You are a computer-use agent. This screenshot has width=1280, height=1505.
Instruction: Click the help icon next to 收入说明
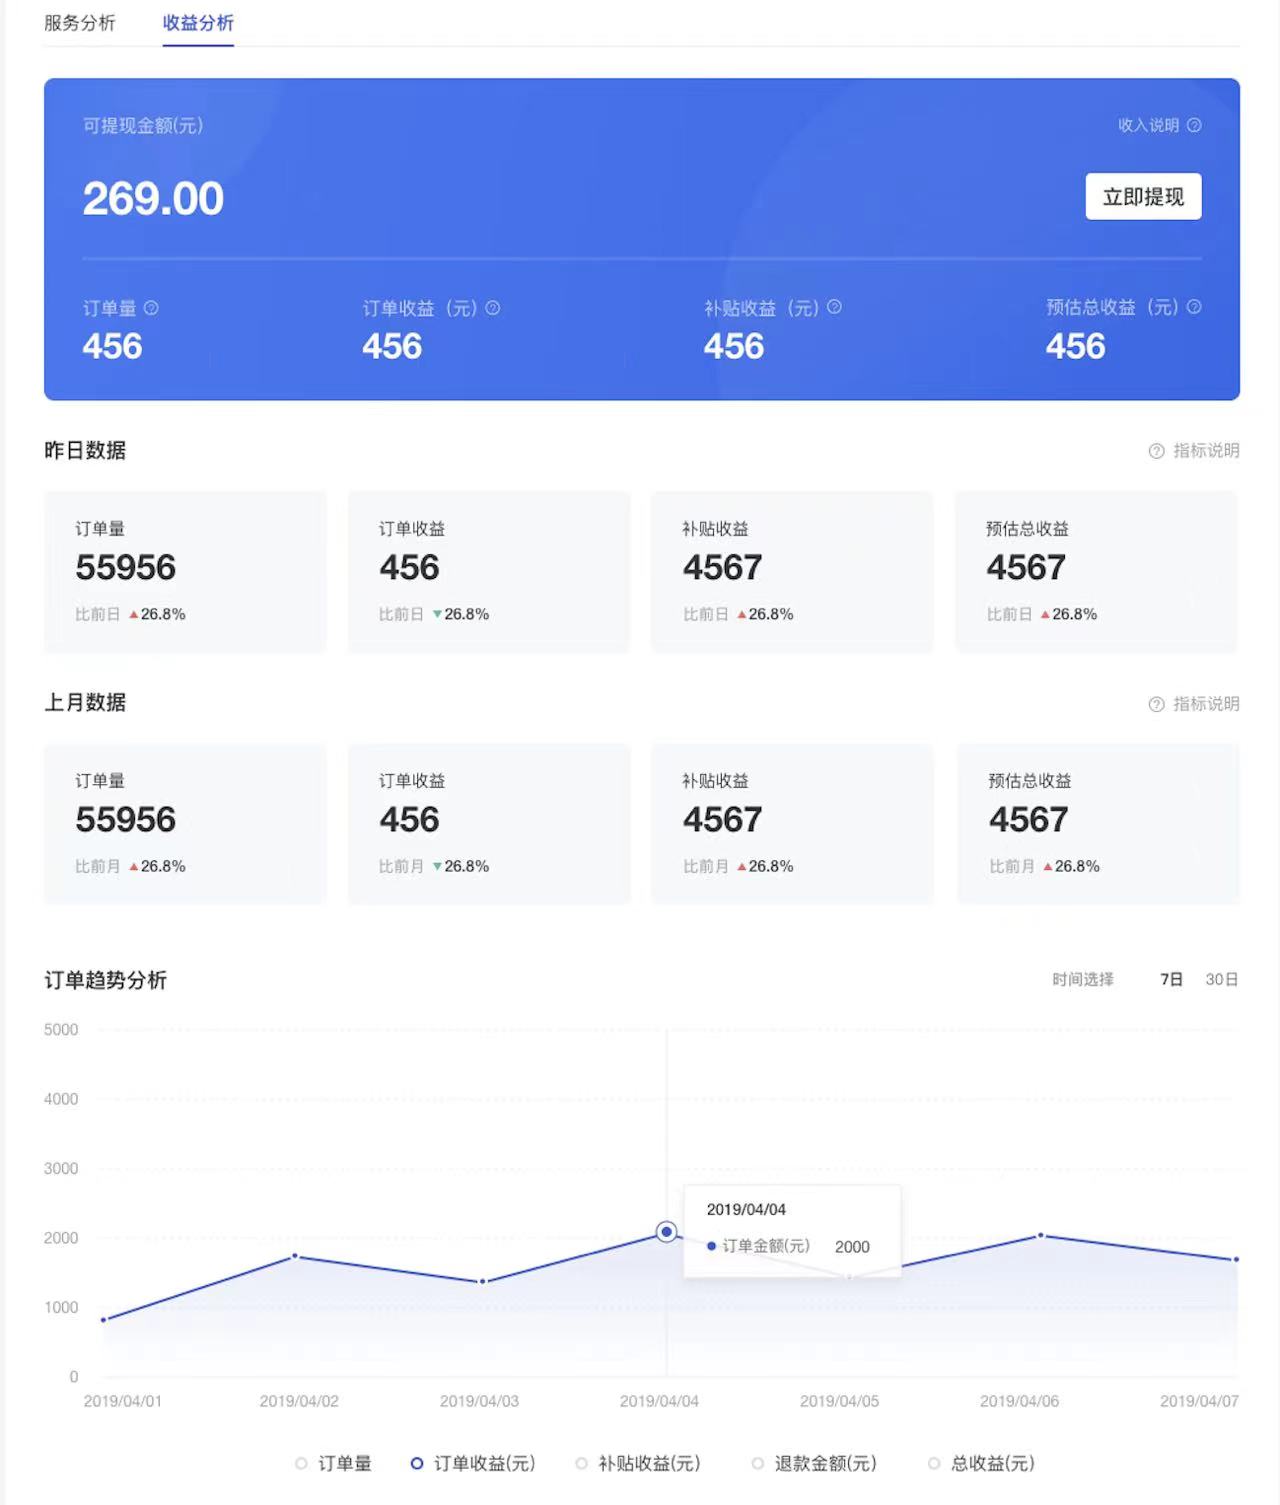[1193, 125]
